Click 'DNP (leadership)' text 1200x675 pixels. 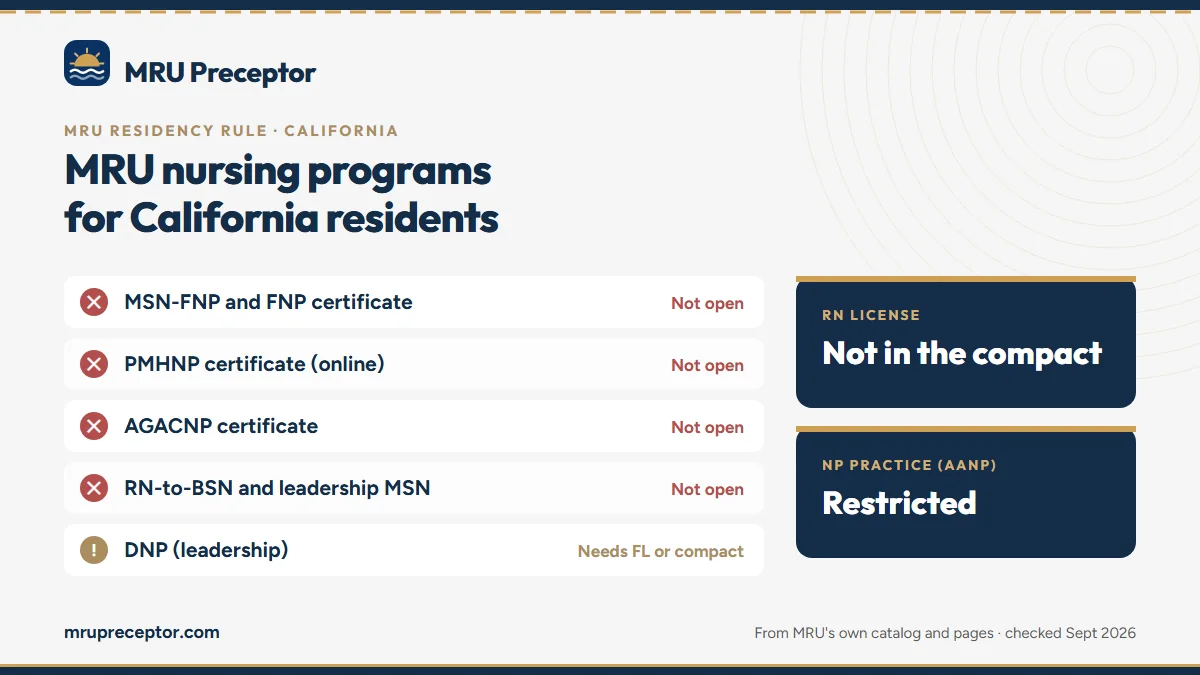tap(206, 550)
